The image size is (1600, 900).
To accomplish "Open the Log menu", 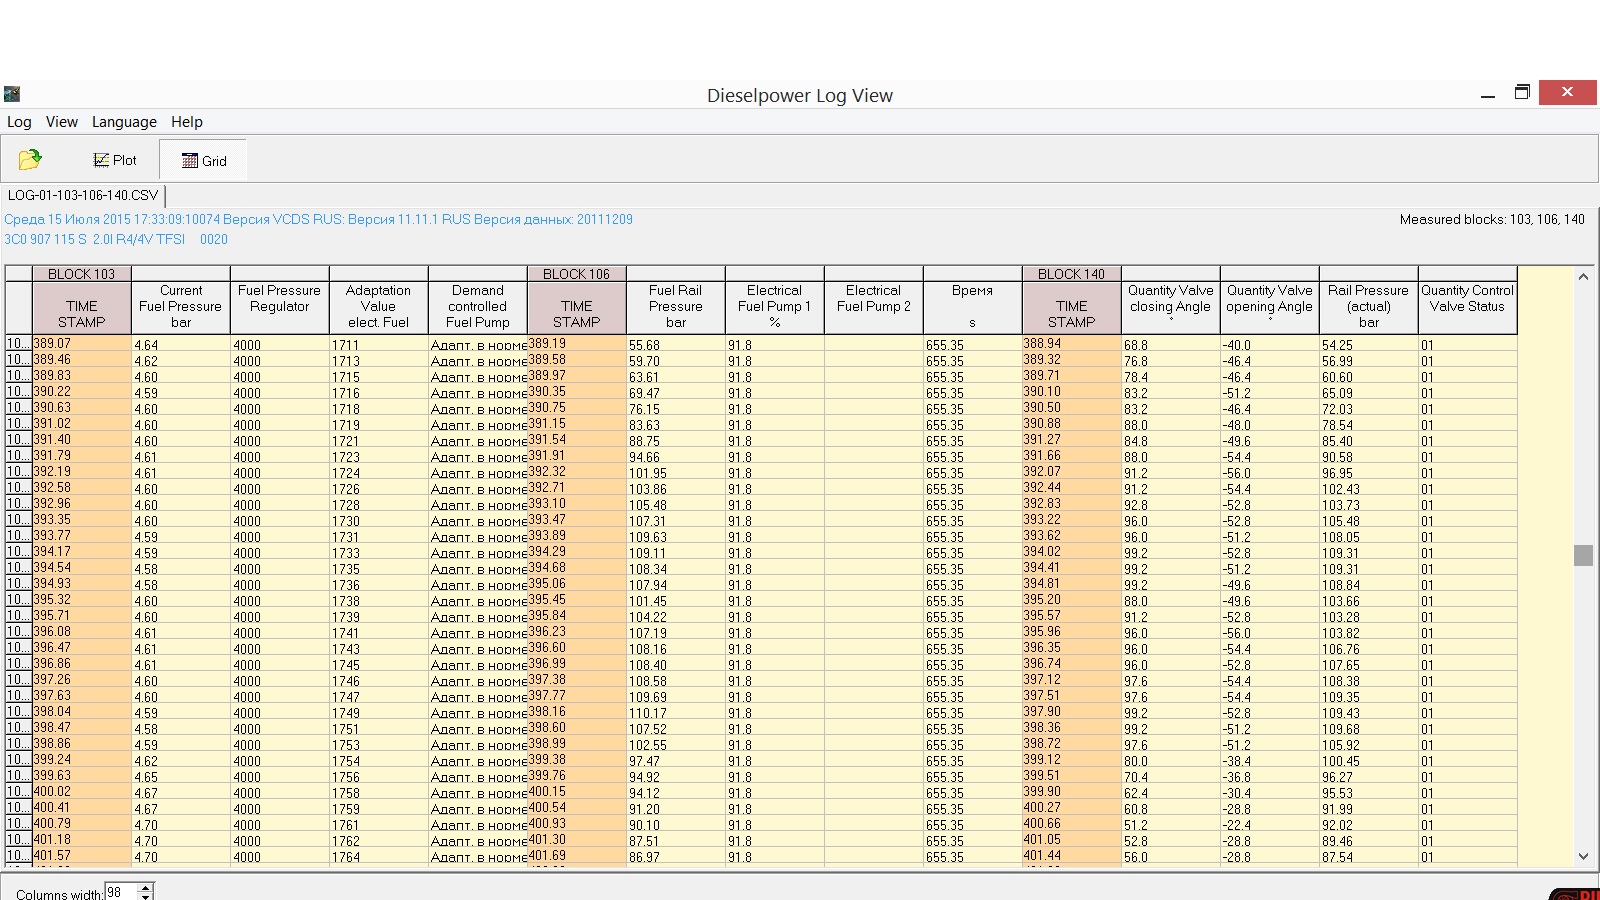I will 19,122.
